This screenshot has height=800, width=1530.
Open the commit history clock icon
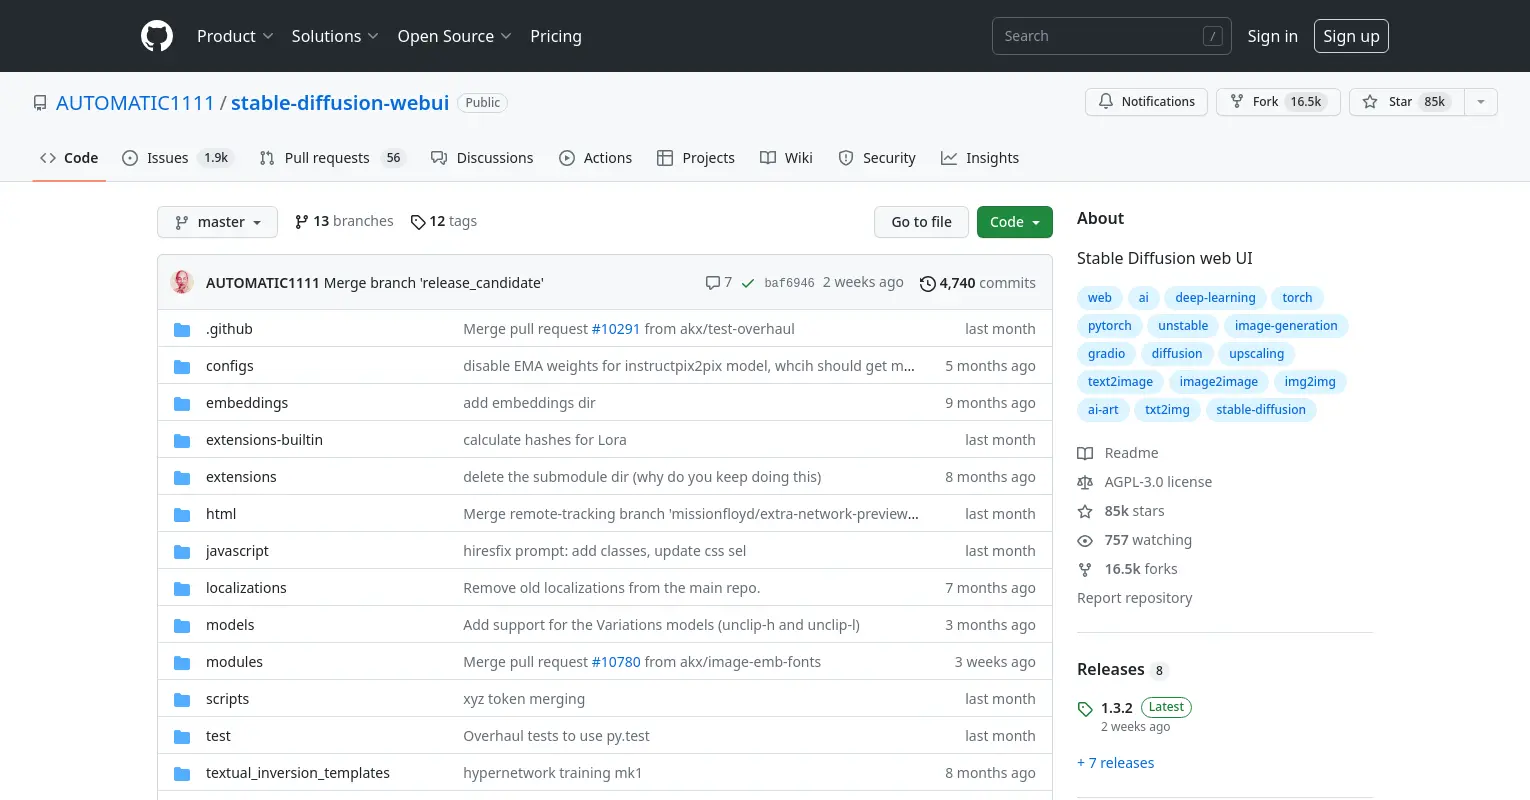point(927,284)
